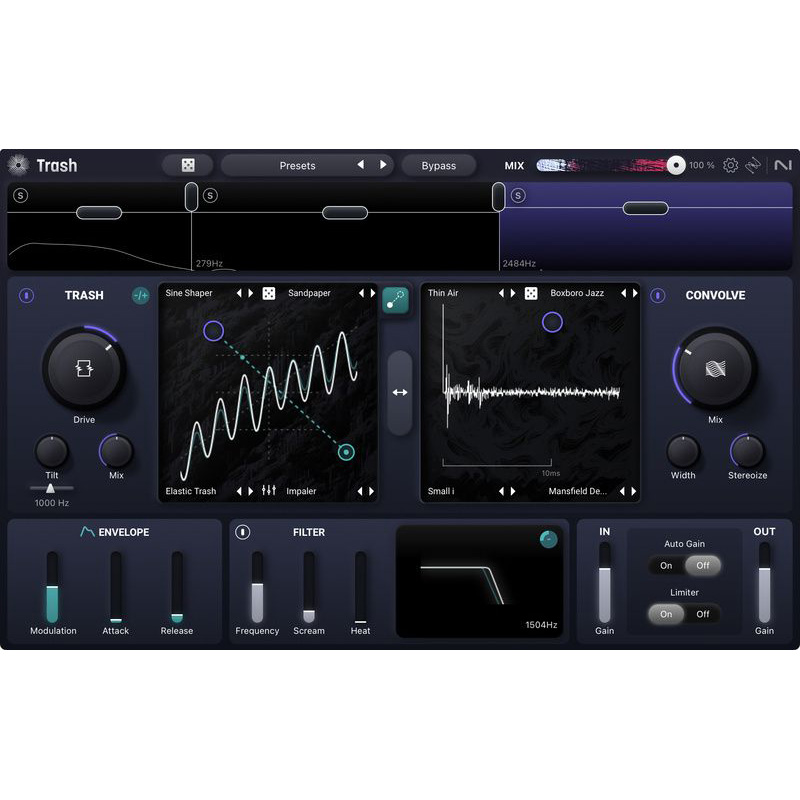This screenshot has width=800, height=800.
Task: Click the Filter Heat slider
Action: pos(360,587)
